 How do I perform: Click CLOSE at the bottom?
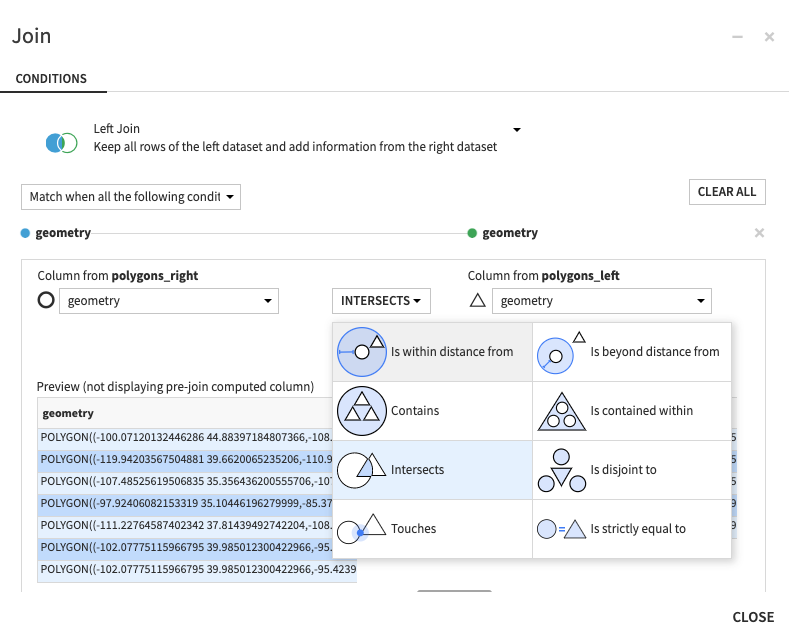click(x=753, y=617)
